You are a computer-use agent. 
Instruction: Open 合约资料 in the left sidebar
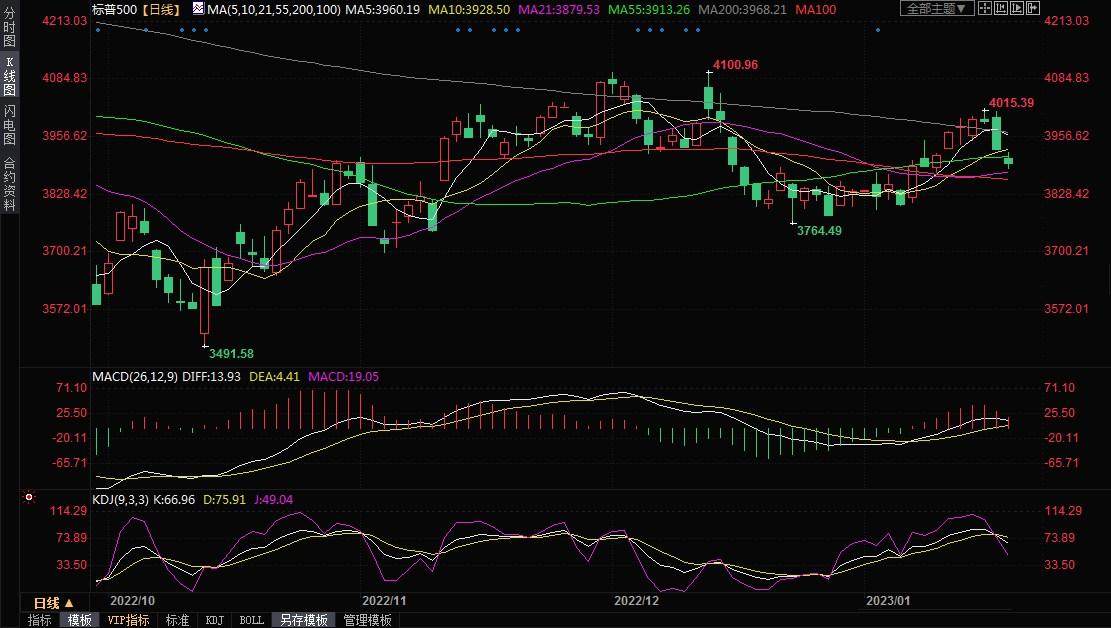pyautogui.click(x=9, y=183)
